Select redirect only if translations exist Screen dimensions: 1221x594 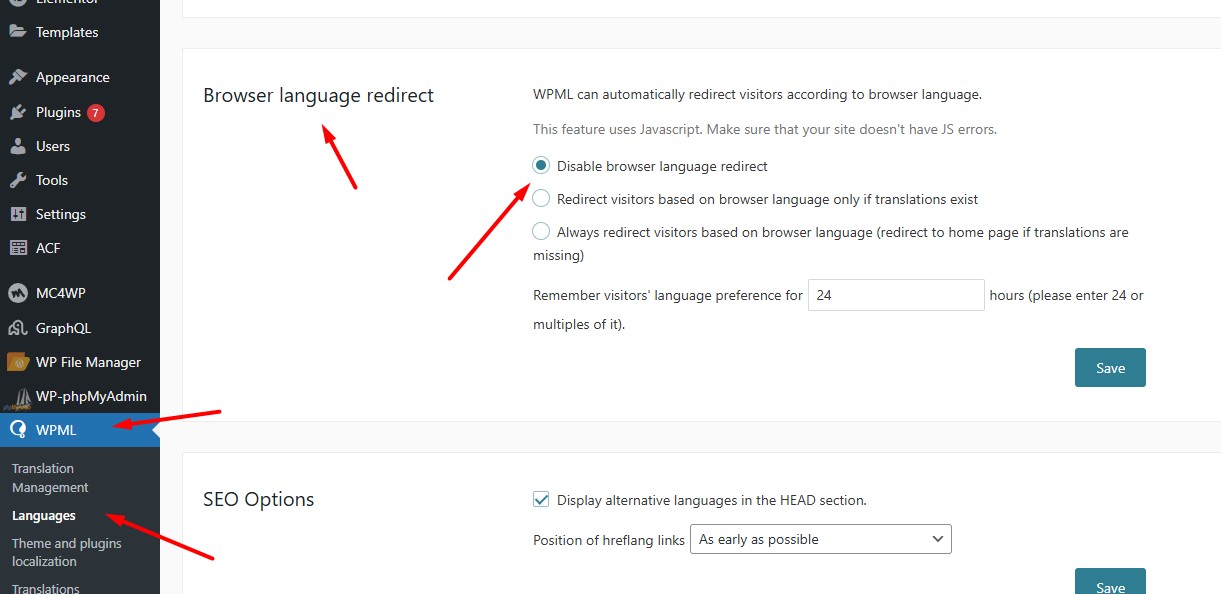point(541,198)
